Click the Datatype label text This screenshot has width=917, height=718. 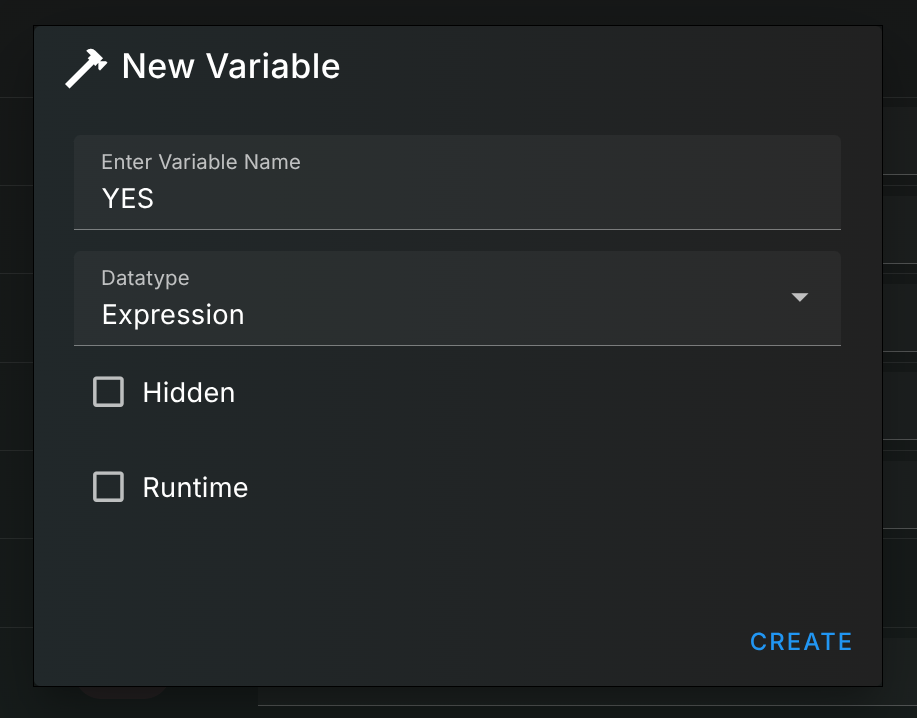145,278
